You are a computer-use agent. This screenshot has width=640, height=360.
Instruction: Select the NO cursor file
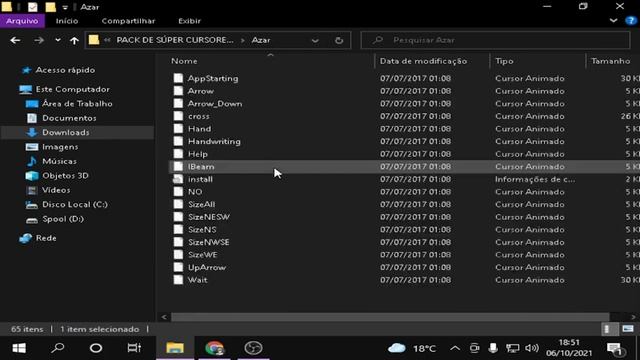pos(195,192)
